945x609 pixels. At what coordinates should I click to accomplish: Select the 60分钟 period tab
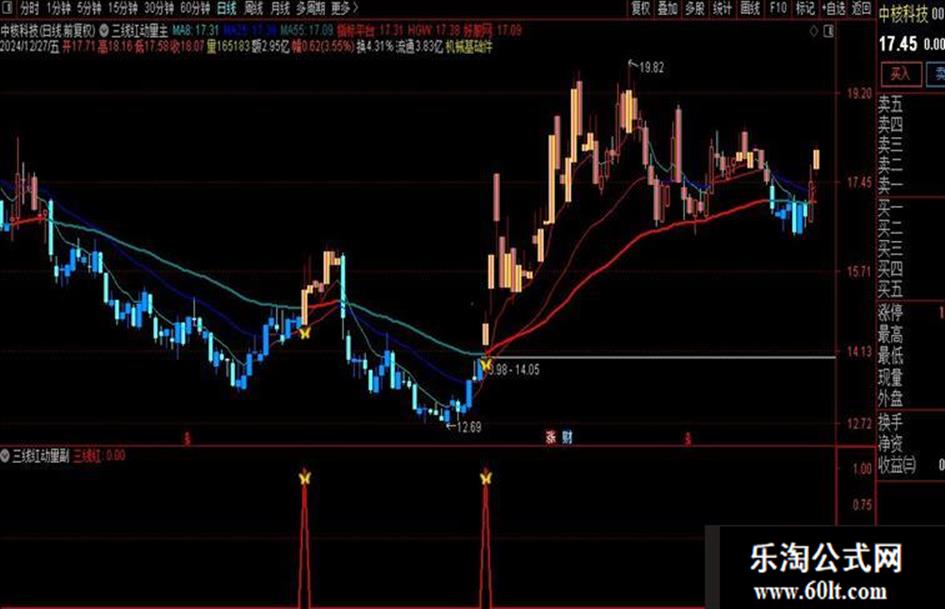[x=195, y=8]
